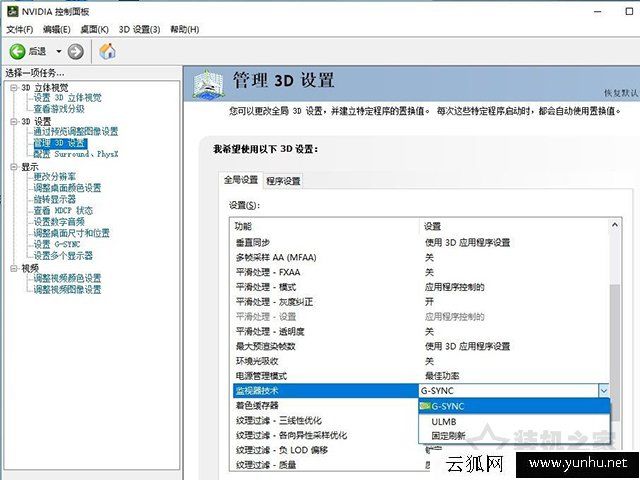Viewport: 640px width, 480px height.
Task: Choose G-SYNC in the dropdown list
Action: (x=514, y=406)
